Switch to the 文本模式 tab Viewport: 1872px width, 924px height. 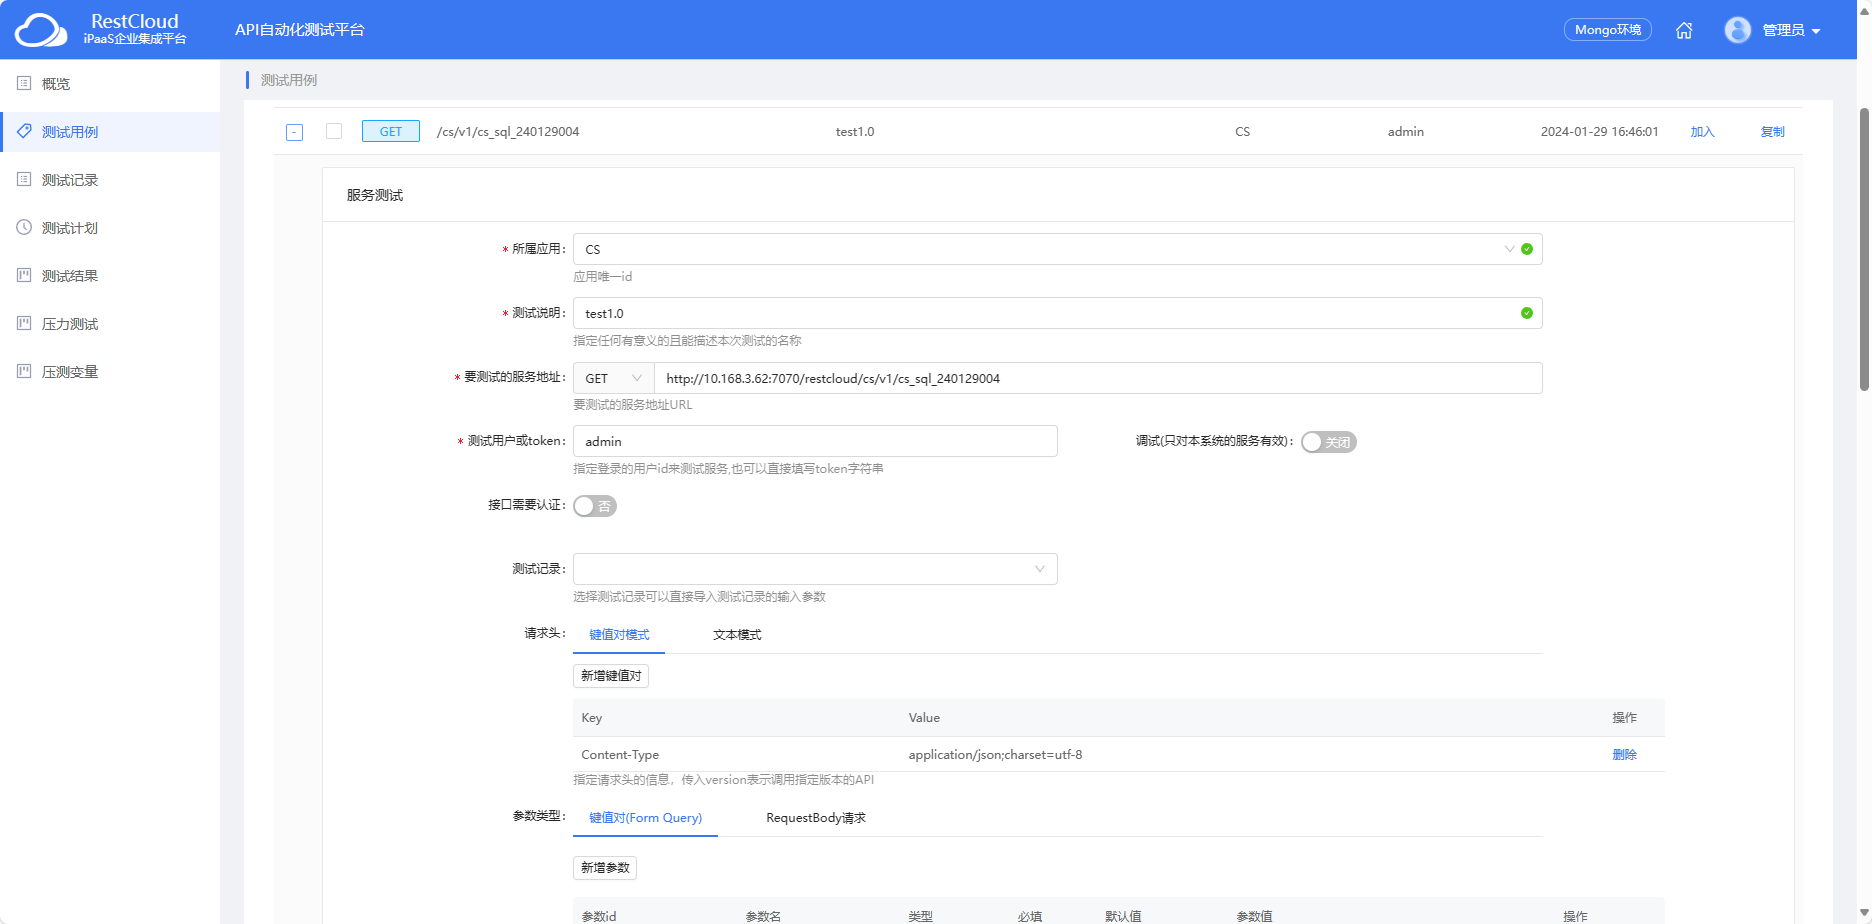point(736,634)
